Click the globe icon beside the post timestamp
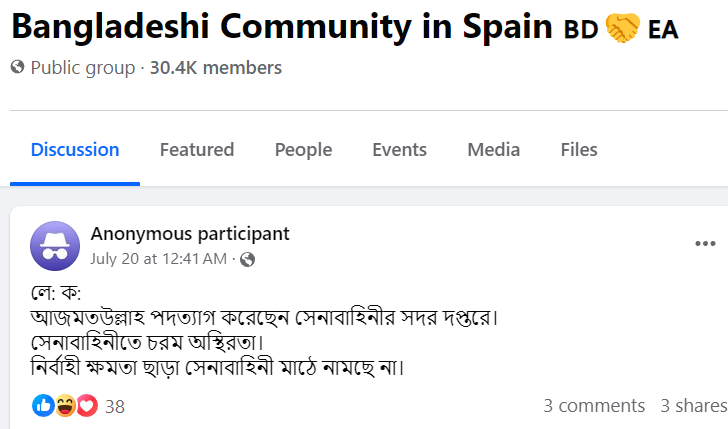The width and height of the screenshot is (728, 429). coord(247,260)
